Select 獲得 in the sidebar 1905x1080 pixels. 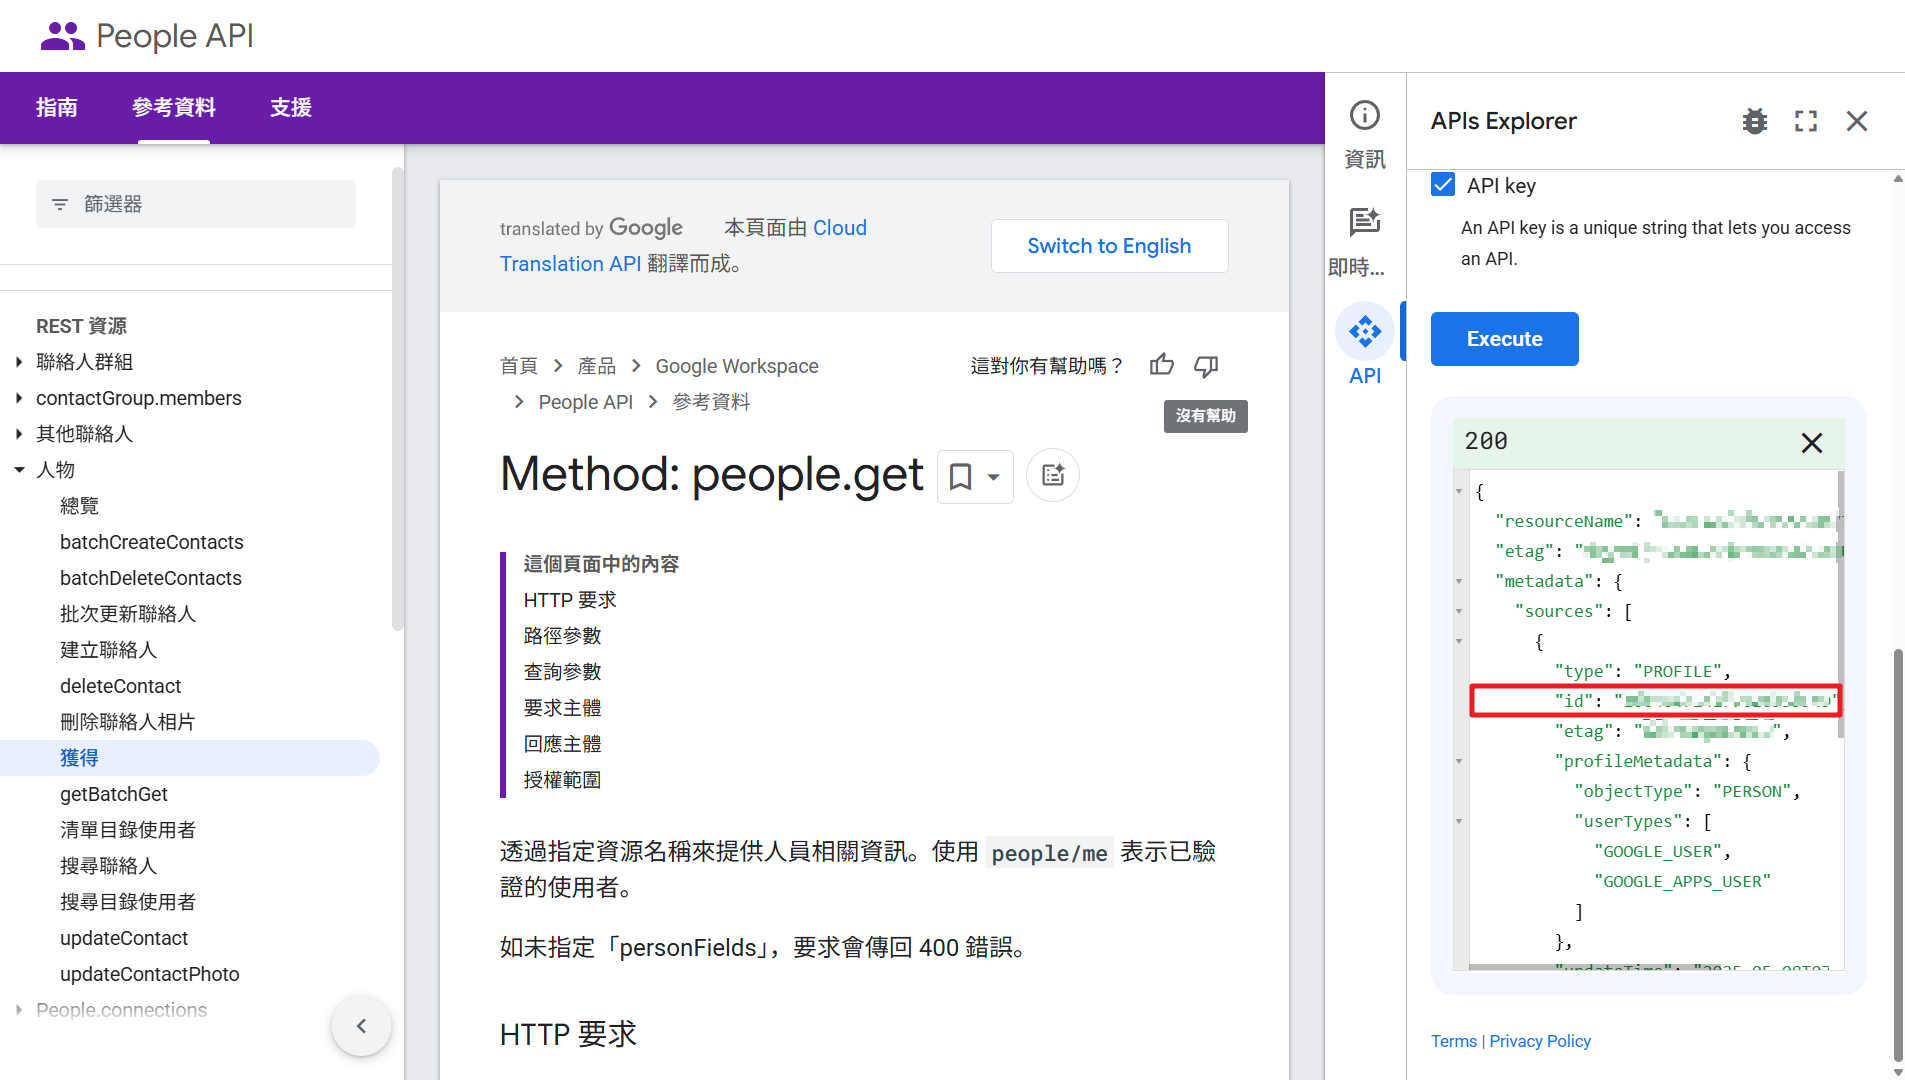click(190, 758)
